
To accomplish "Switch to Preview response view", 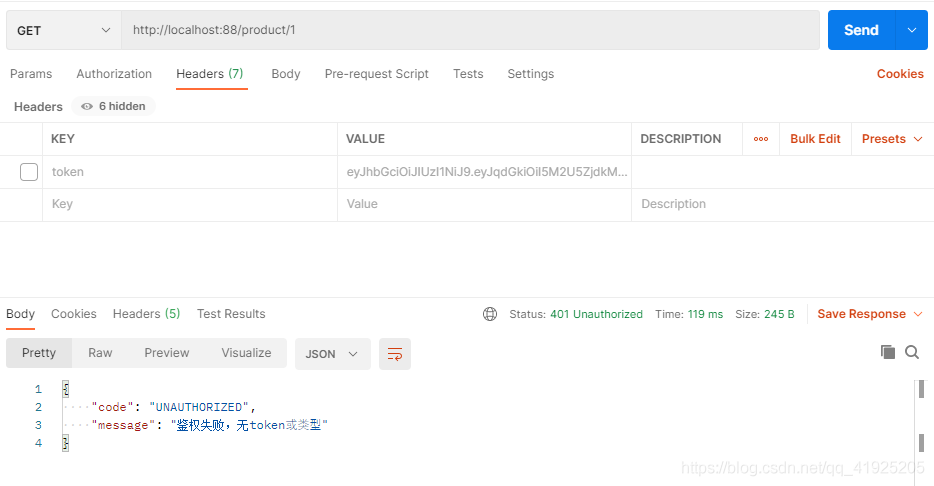I will pyautogui.click(x=167, y=353).
